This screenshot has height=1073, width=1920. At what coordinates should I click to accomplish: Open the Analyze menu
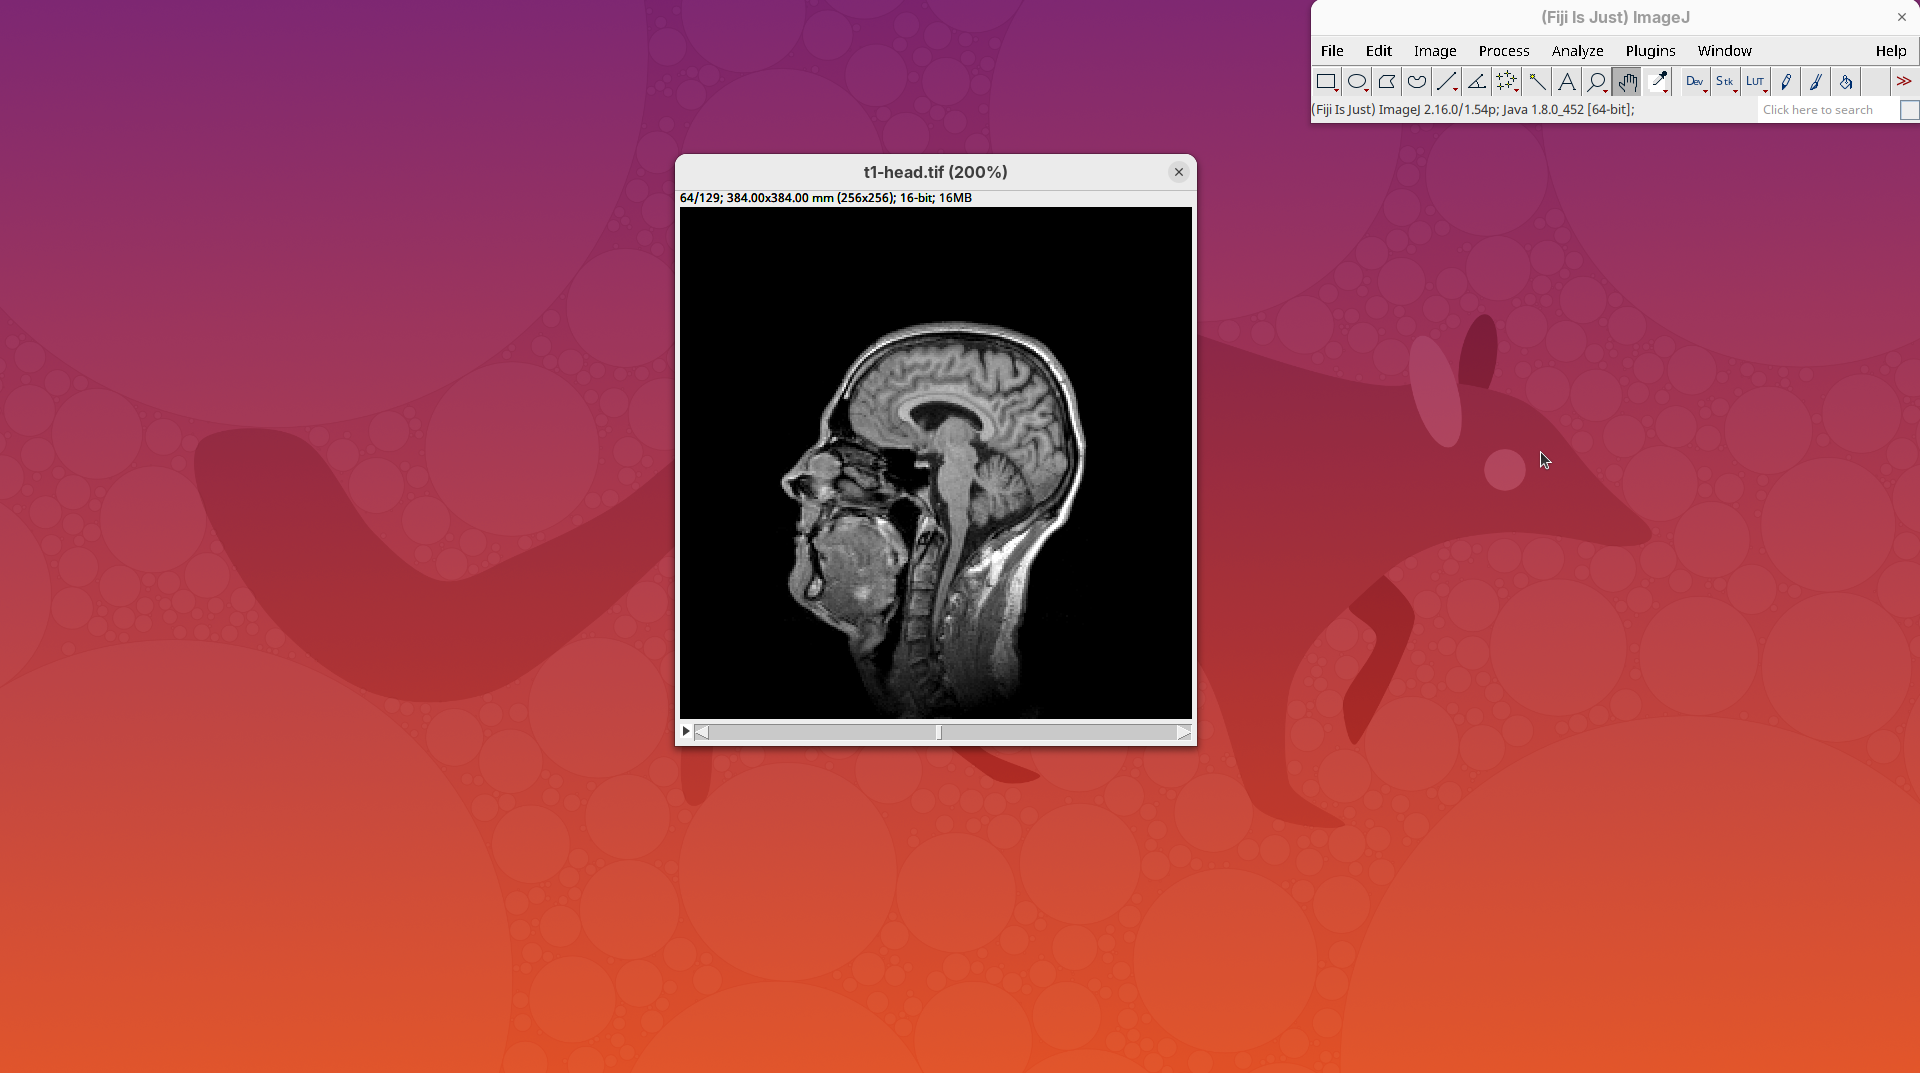pos(1577,51)
